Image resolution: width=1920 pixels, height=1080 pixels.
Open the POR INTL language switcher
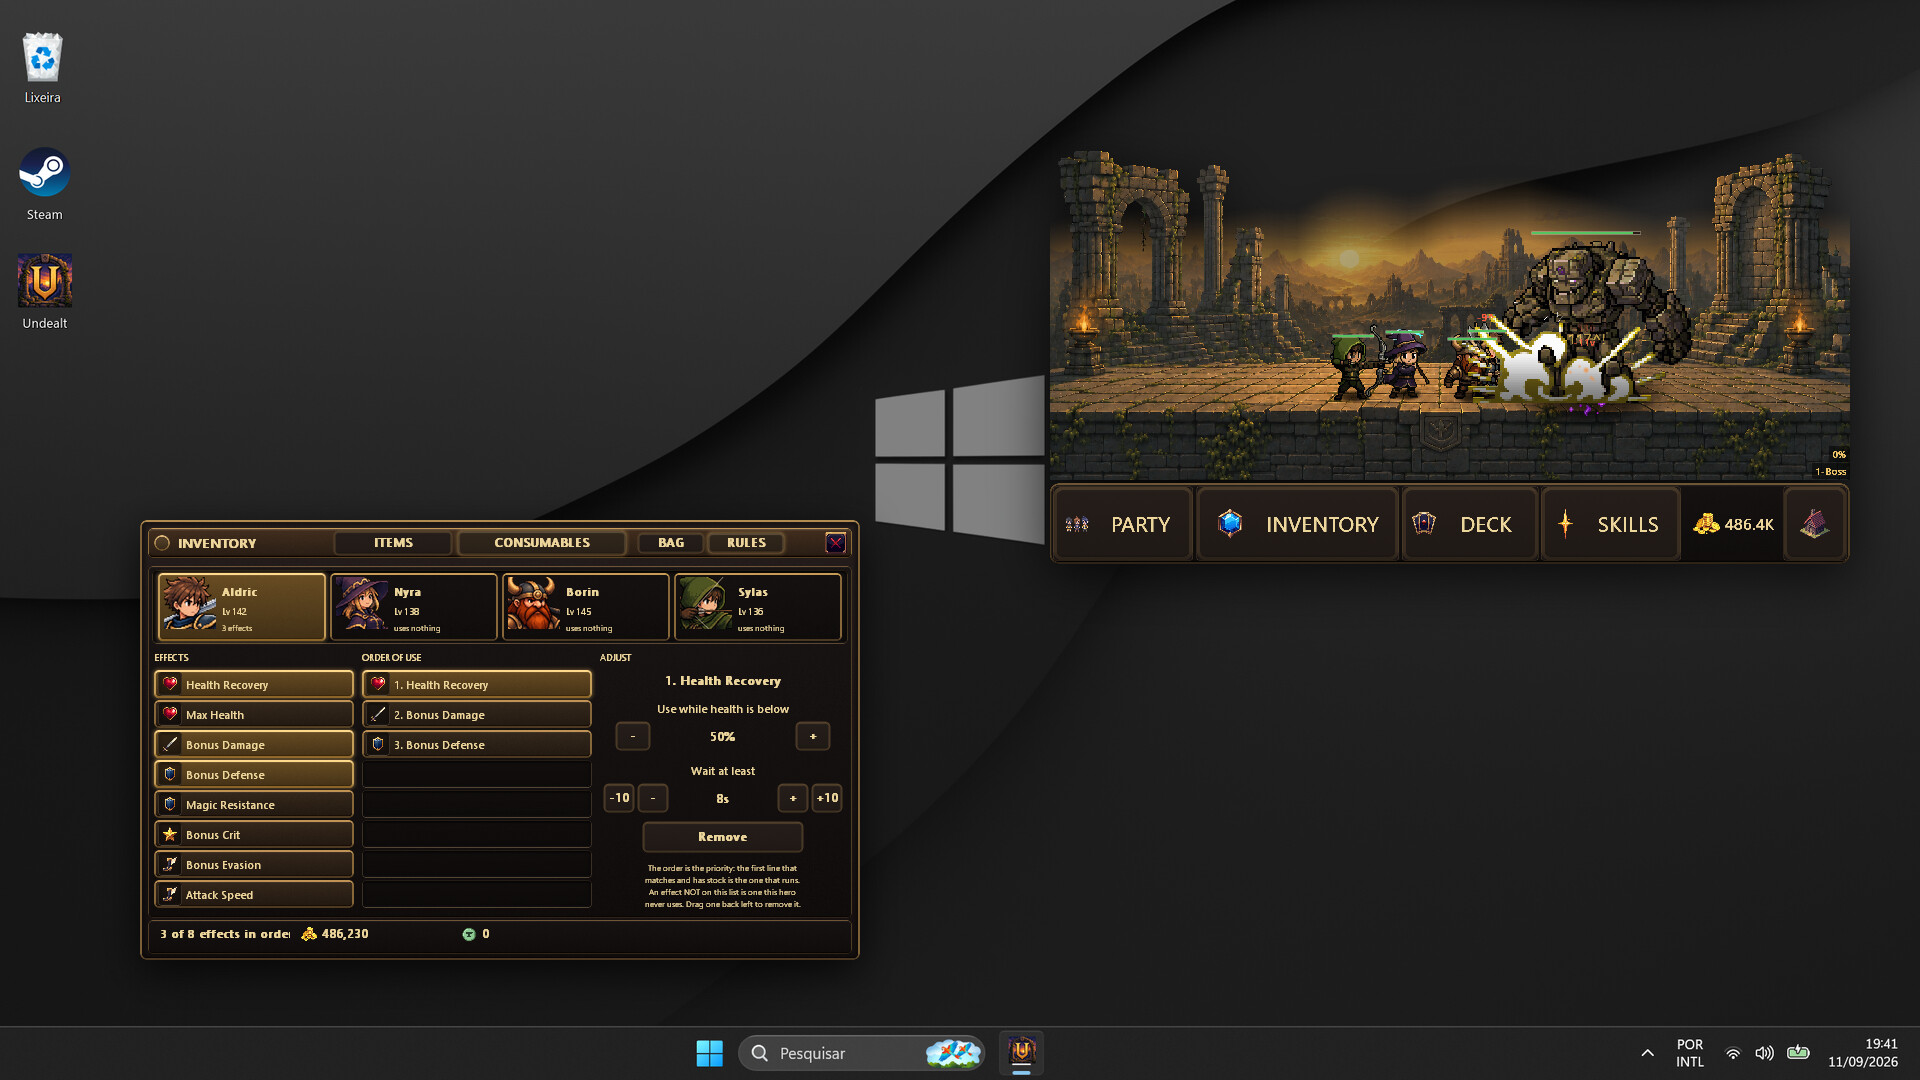(1690, 1053)
